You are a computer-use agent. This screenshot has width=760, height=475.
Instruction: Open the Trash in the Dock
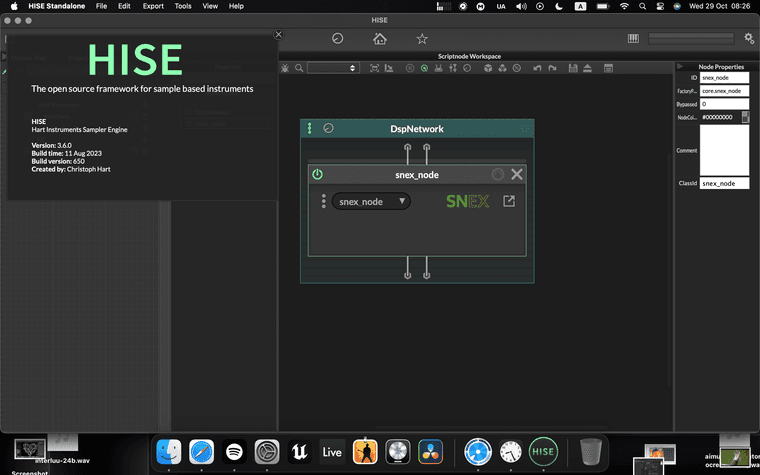pyautogui.click(x=590, y=451)
